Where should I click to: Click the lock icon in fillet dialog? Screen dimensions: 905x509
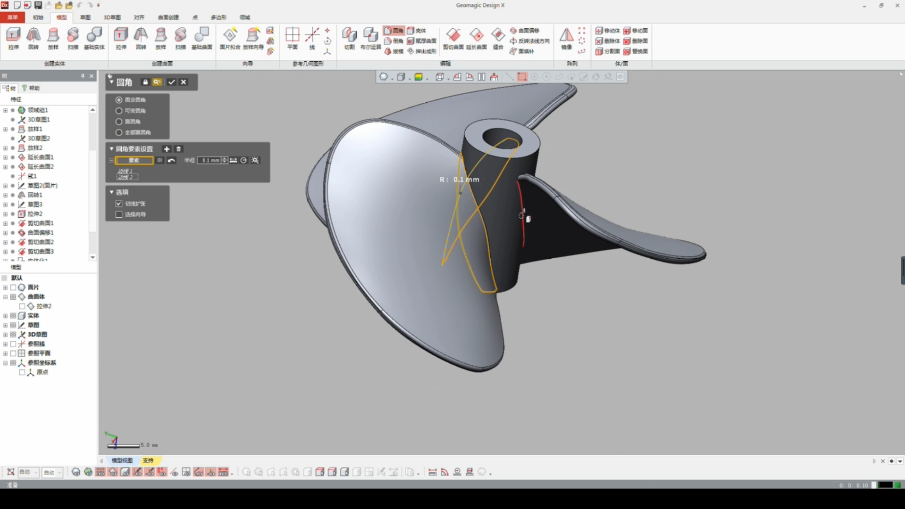[146, 82]
